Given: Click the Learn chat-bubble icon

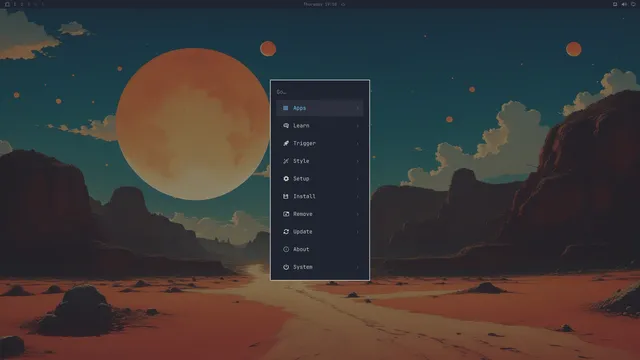Looking at the screenshot, I should coord(286,126).
